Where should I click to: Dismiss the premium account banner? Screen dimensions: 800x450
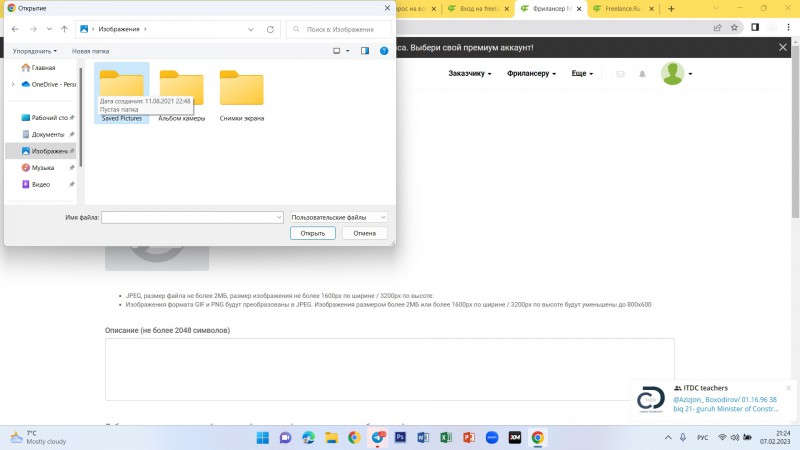coord(783,47)
